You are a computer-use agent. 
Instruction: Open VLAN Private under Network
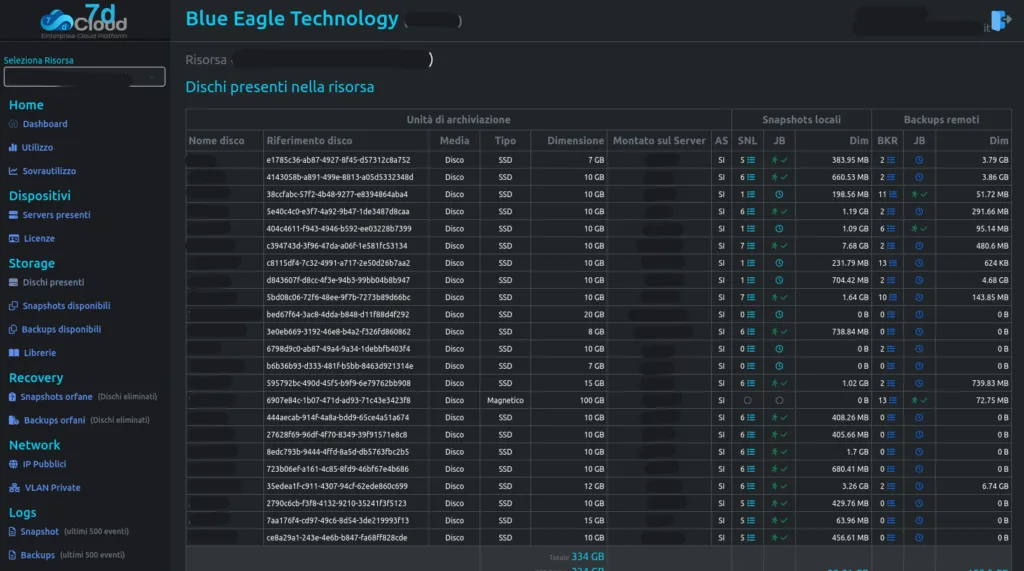tap(52, 487)
